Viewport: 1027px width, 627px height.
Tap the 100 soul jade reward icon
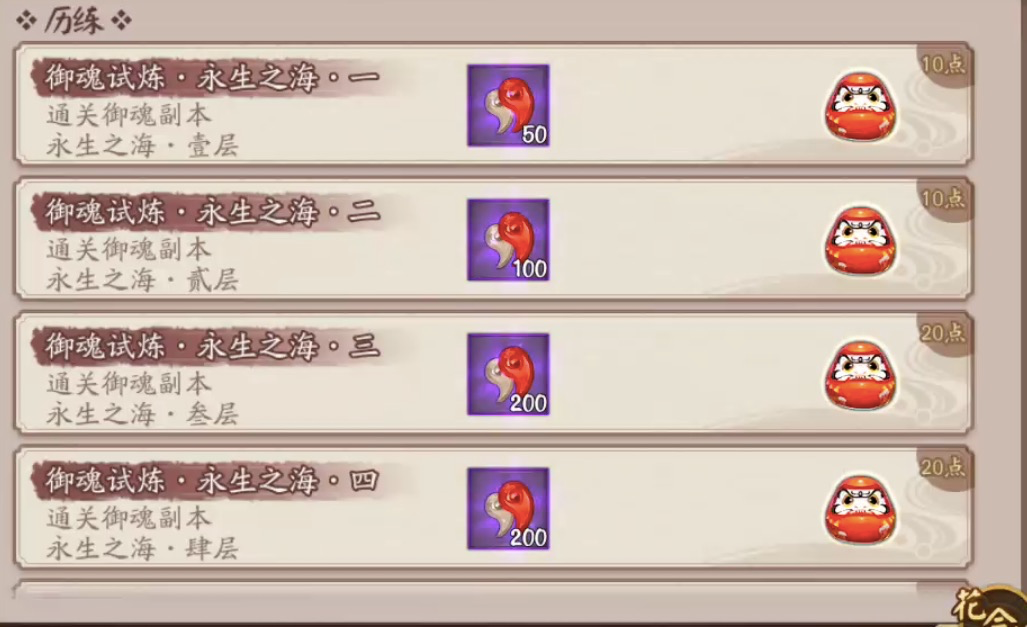(508, 240)
